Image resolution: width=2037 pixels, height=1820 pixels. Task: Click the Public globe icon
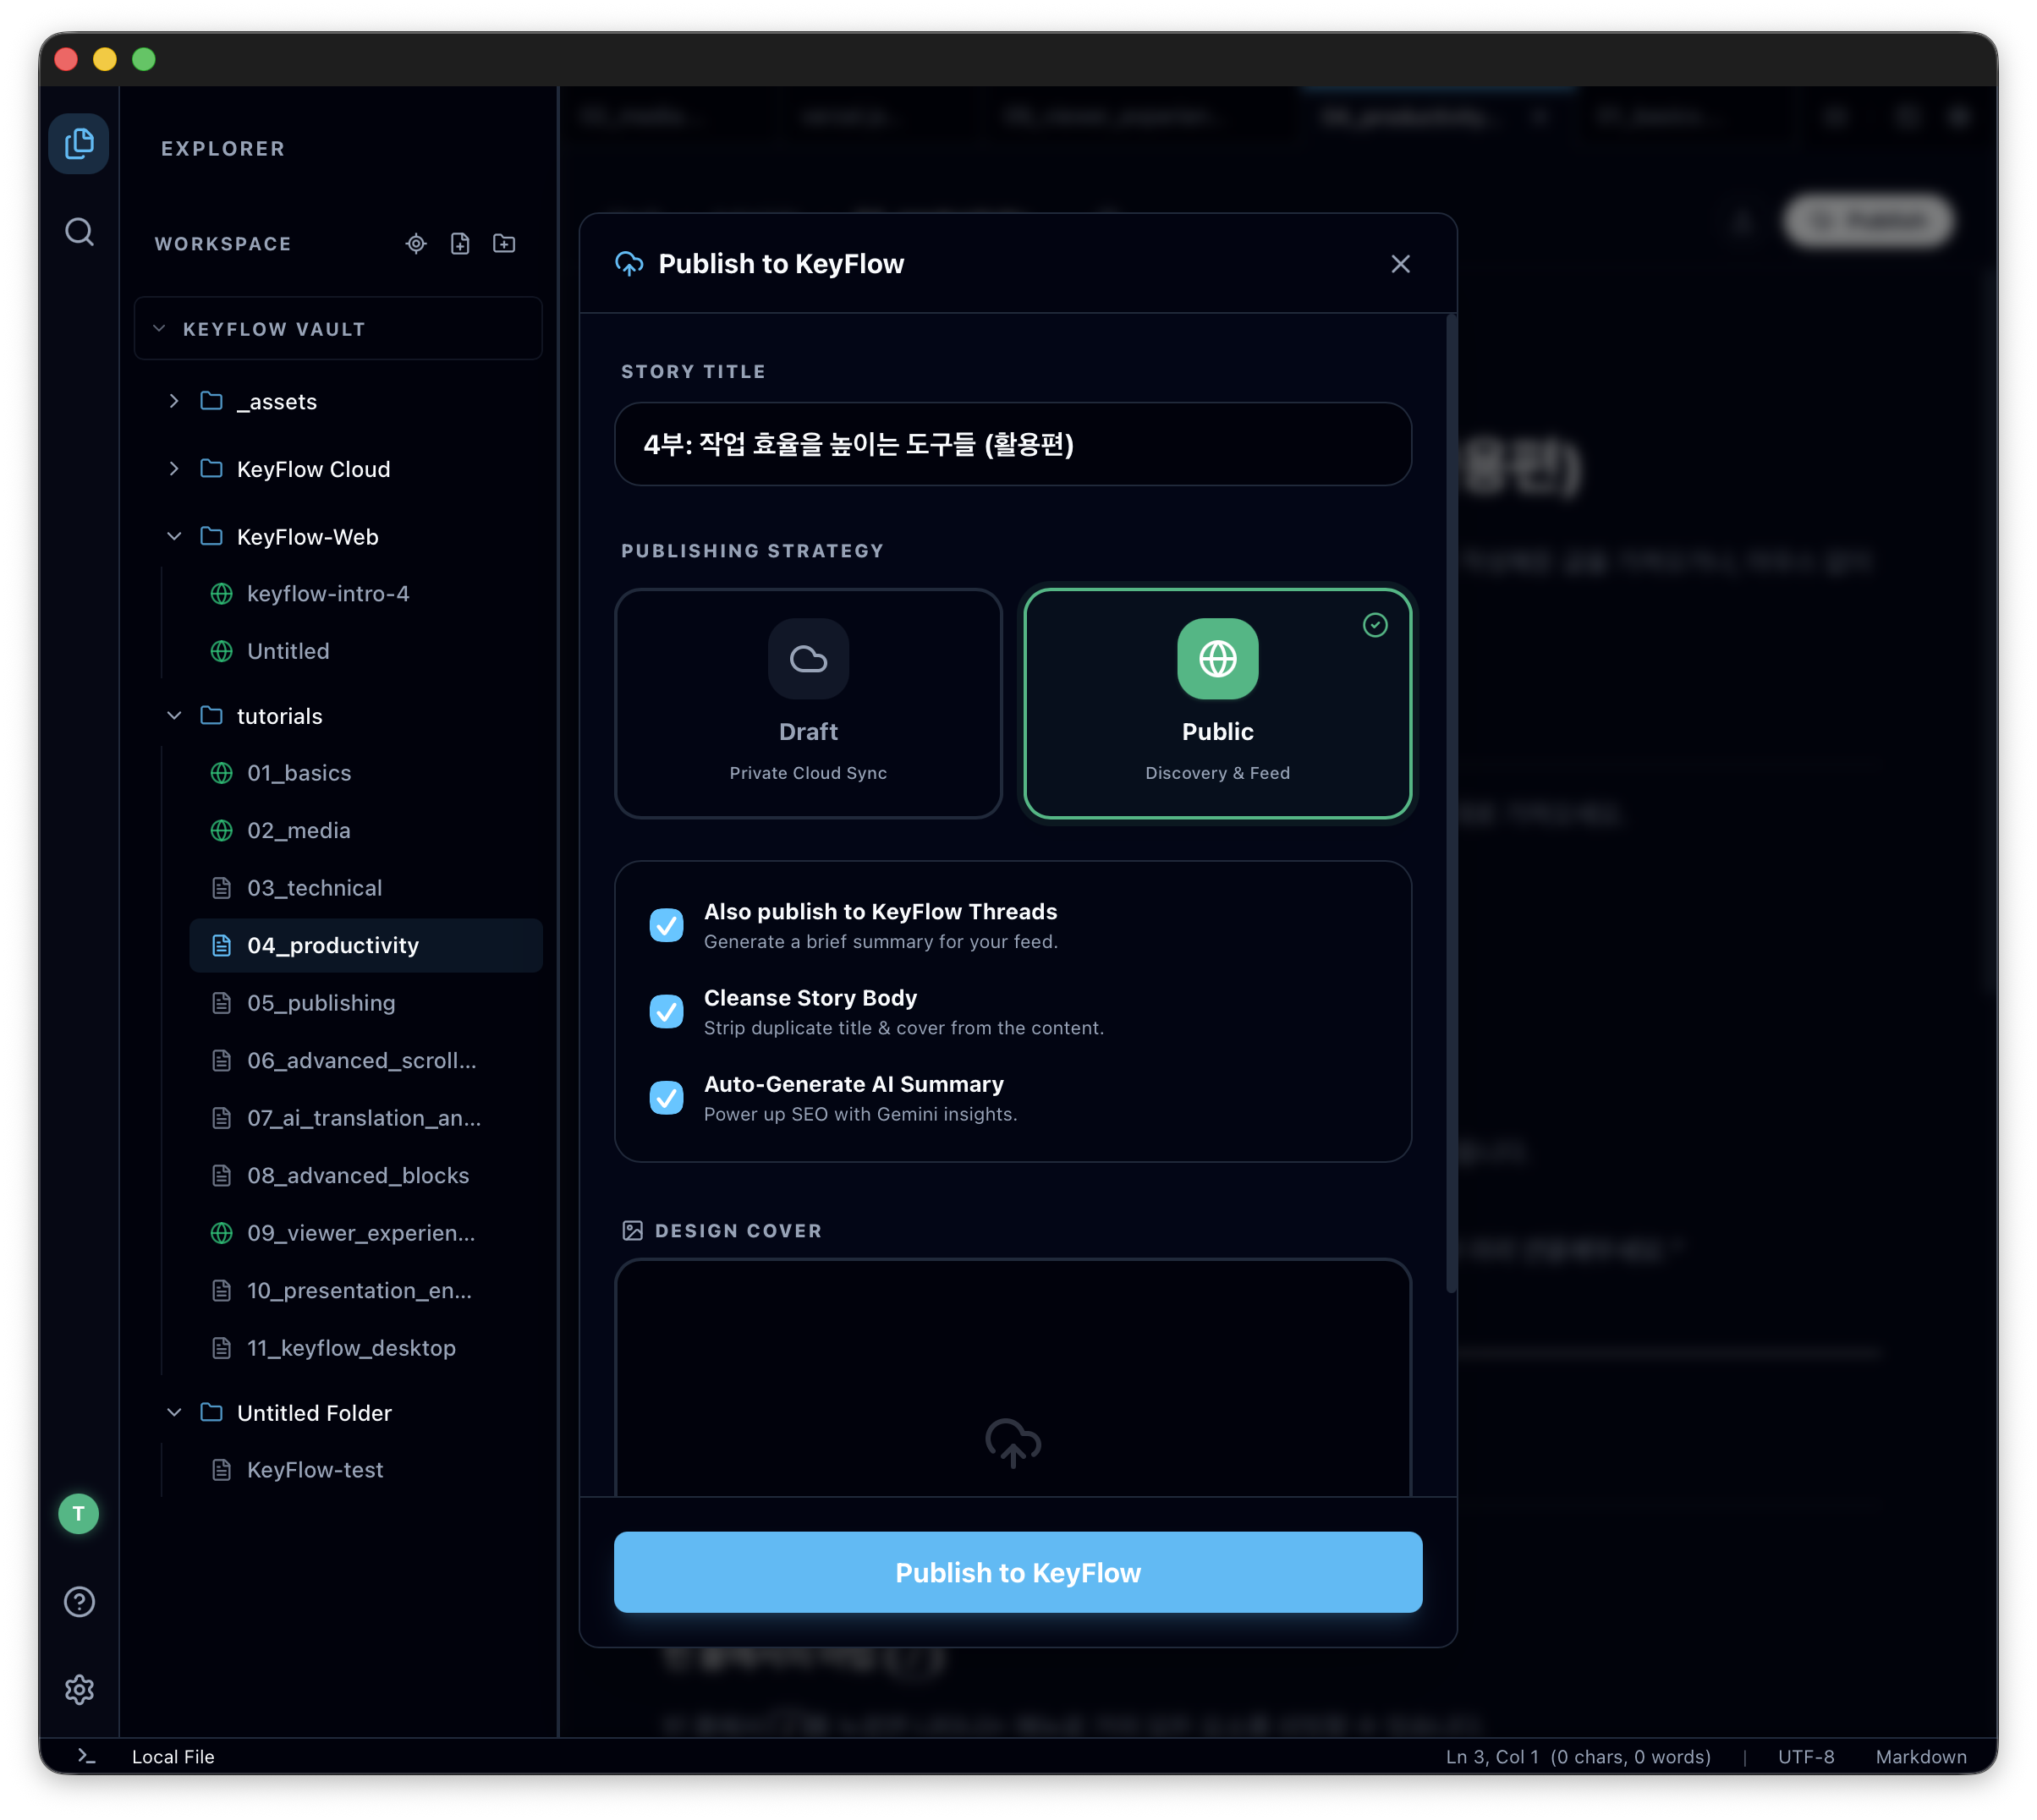click(x=1217, y=659)
